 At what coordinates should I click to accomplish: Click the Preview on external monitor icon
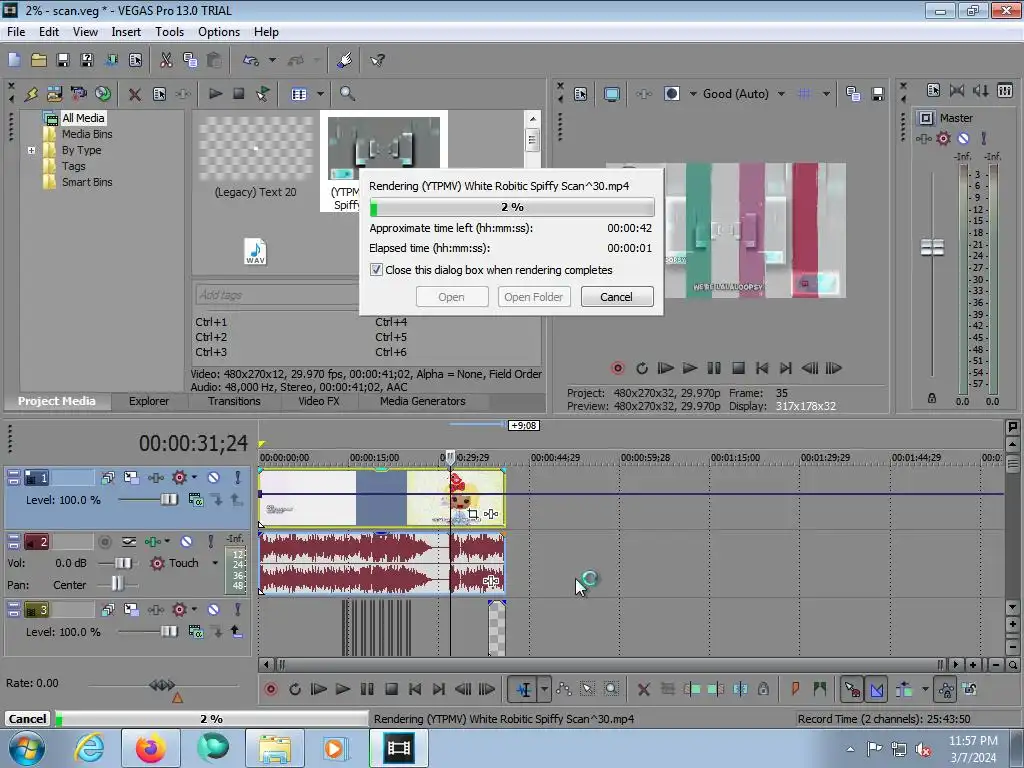pos(612,94)
